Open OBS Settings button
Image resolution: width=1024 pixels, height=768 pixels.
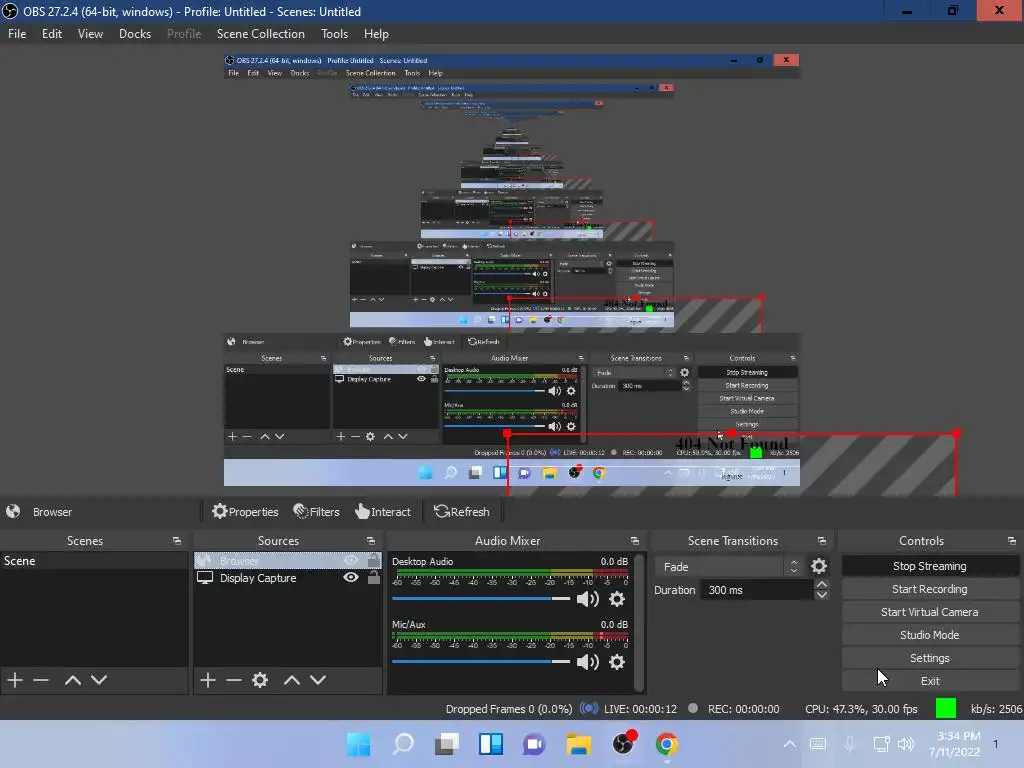929,658
